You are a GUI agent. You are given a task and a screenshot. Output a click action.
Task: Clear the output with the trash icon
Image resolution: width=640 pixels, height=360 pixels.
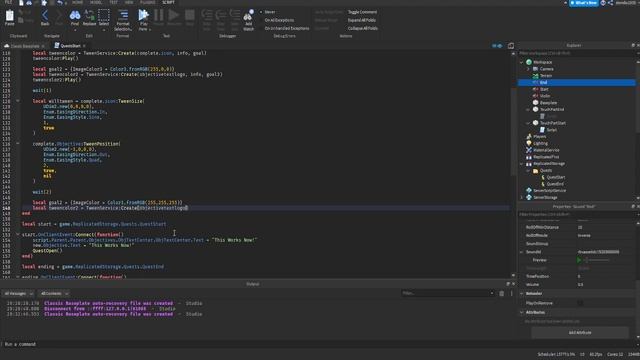[502, 293]
